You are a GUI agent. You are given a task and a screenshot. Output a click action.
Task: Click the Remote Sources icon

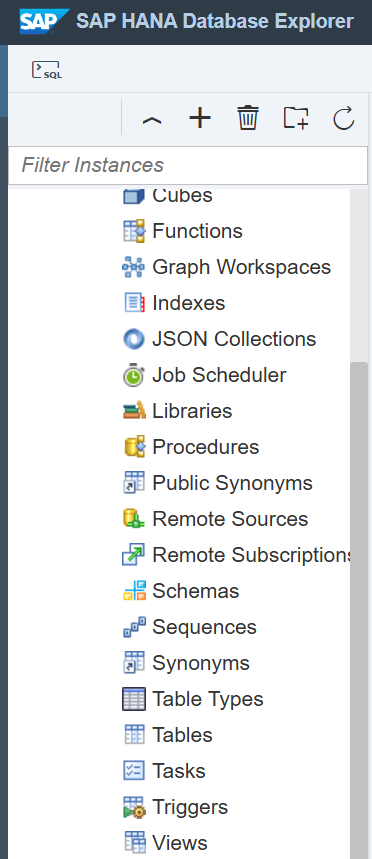[134, 519]
